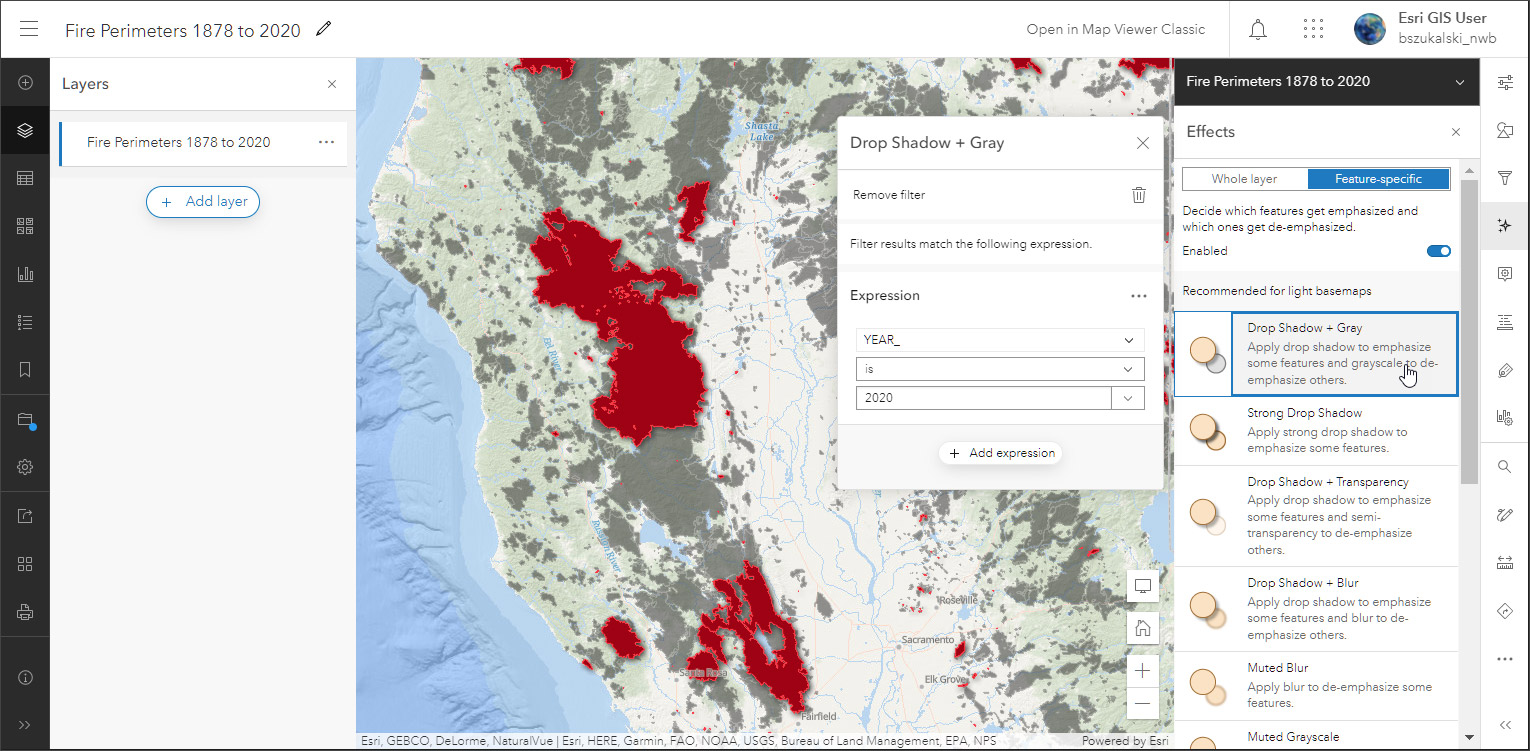Open the main hamburger menu

click(28, 29)
